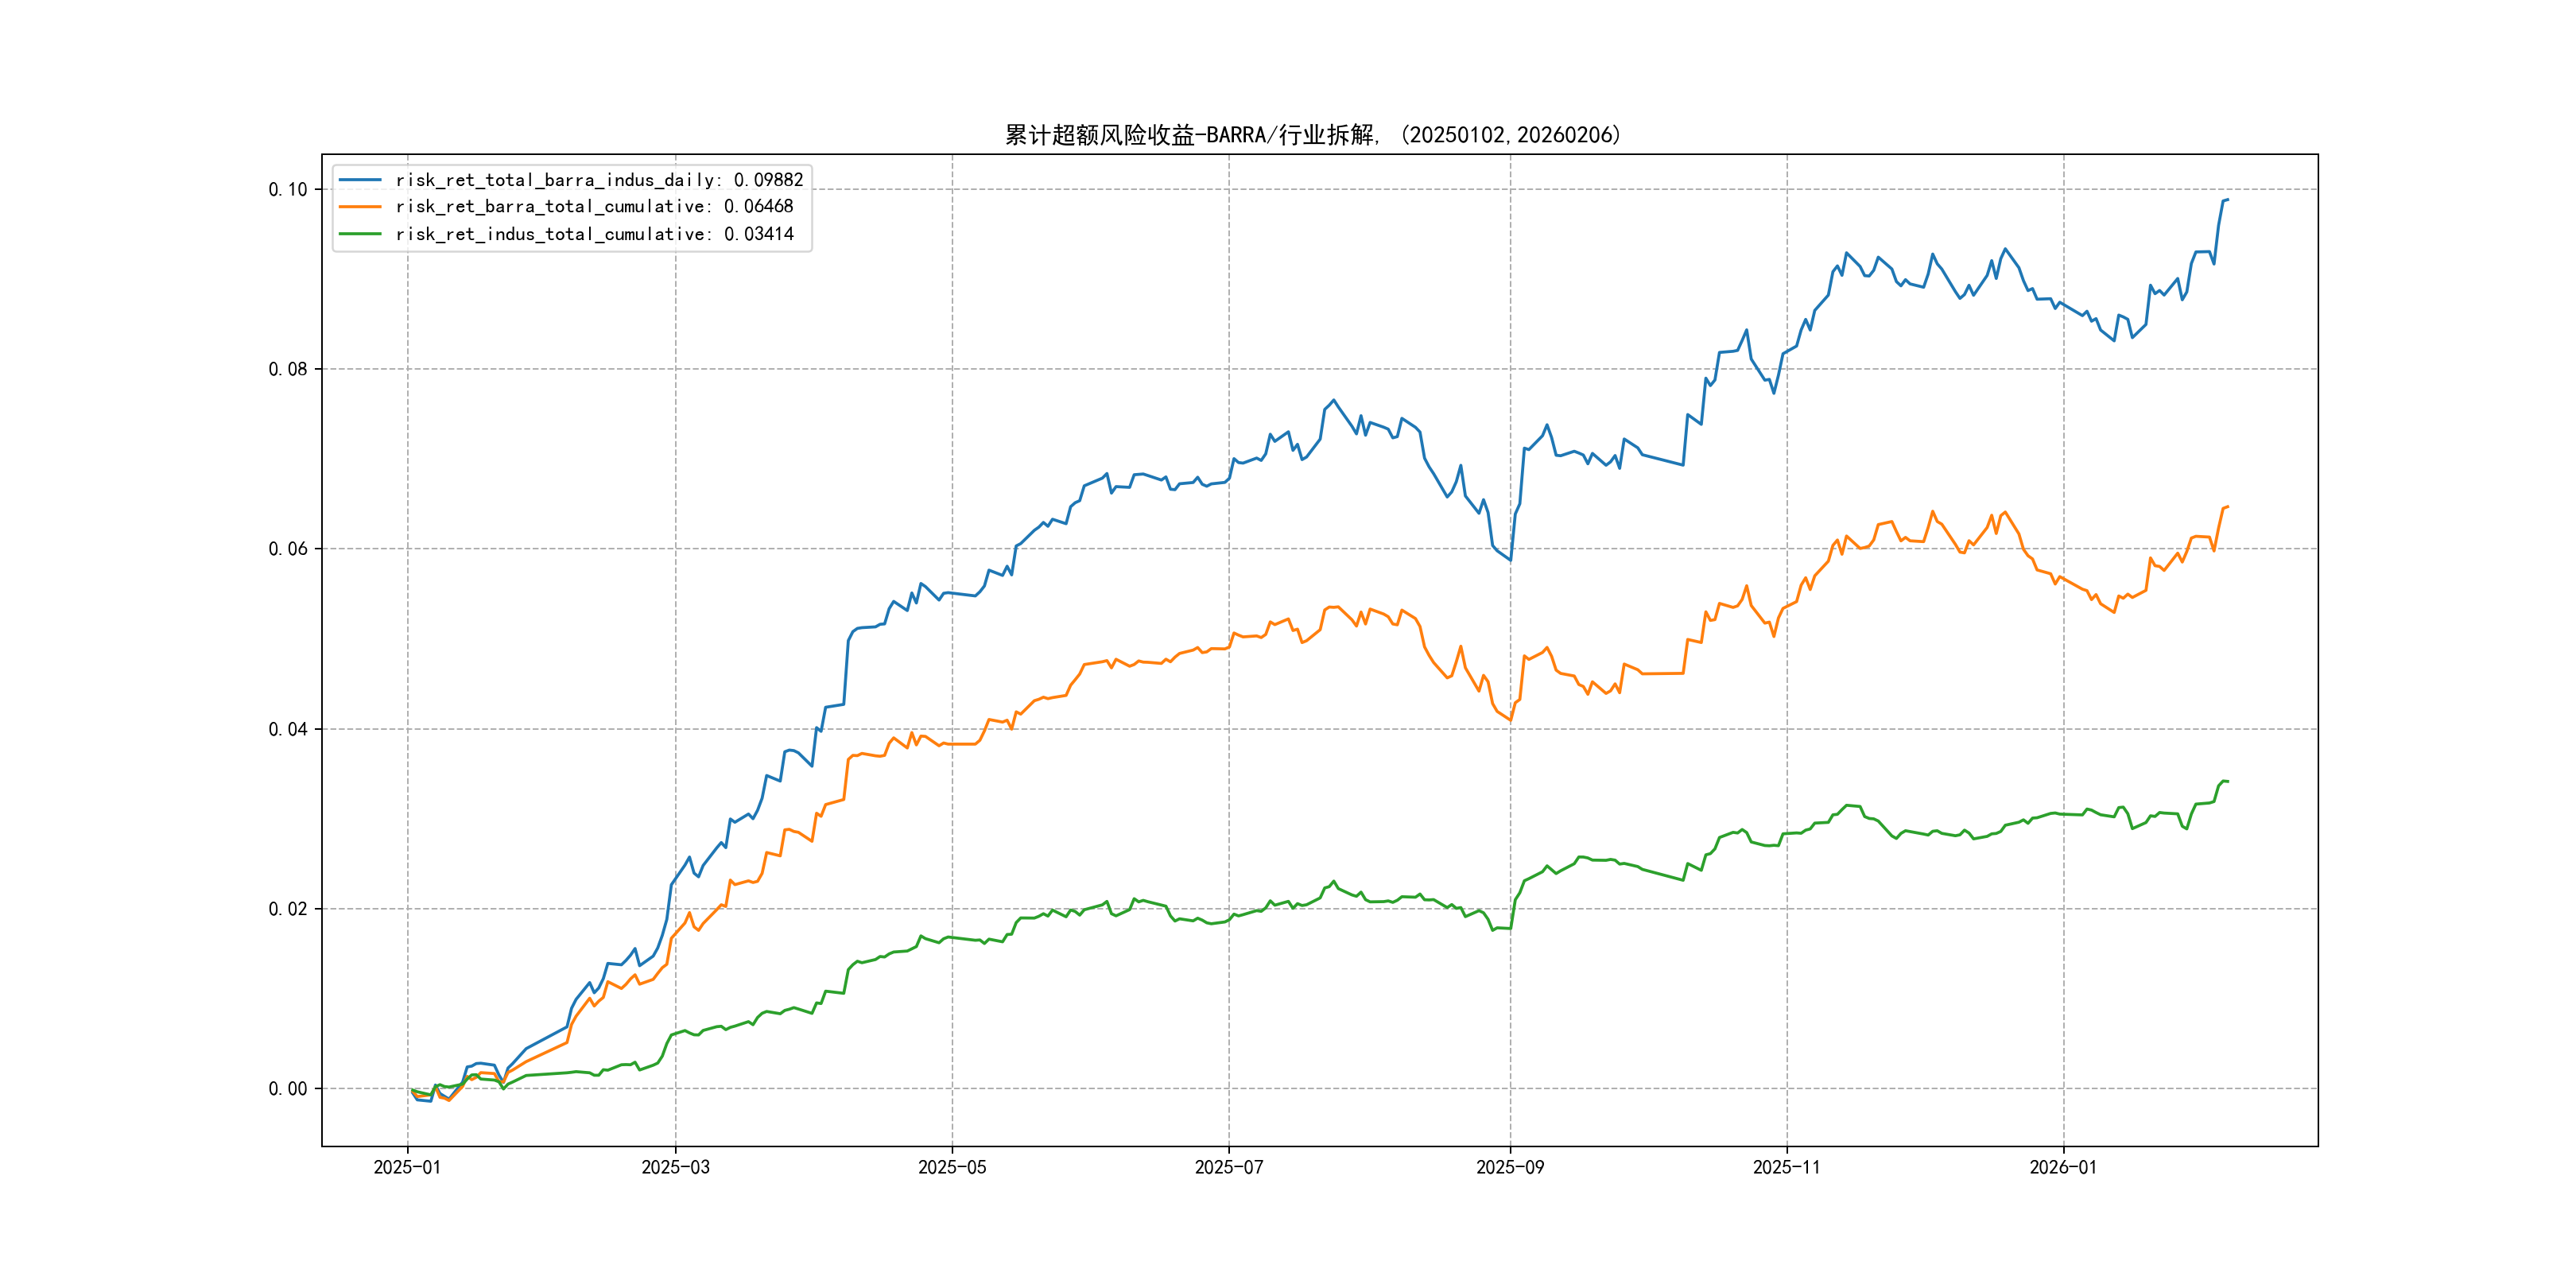Click the 2025-05 x-axis tick label
The height and width of the screenshot is (1288, 2576).
(952, 1168)
